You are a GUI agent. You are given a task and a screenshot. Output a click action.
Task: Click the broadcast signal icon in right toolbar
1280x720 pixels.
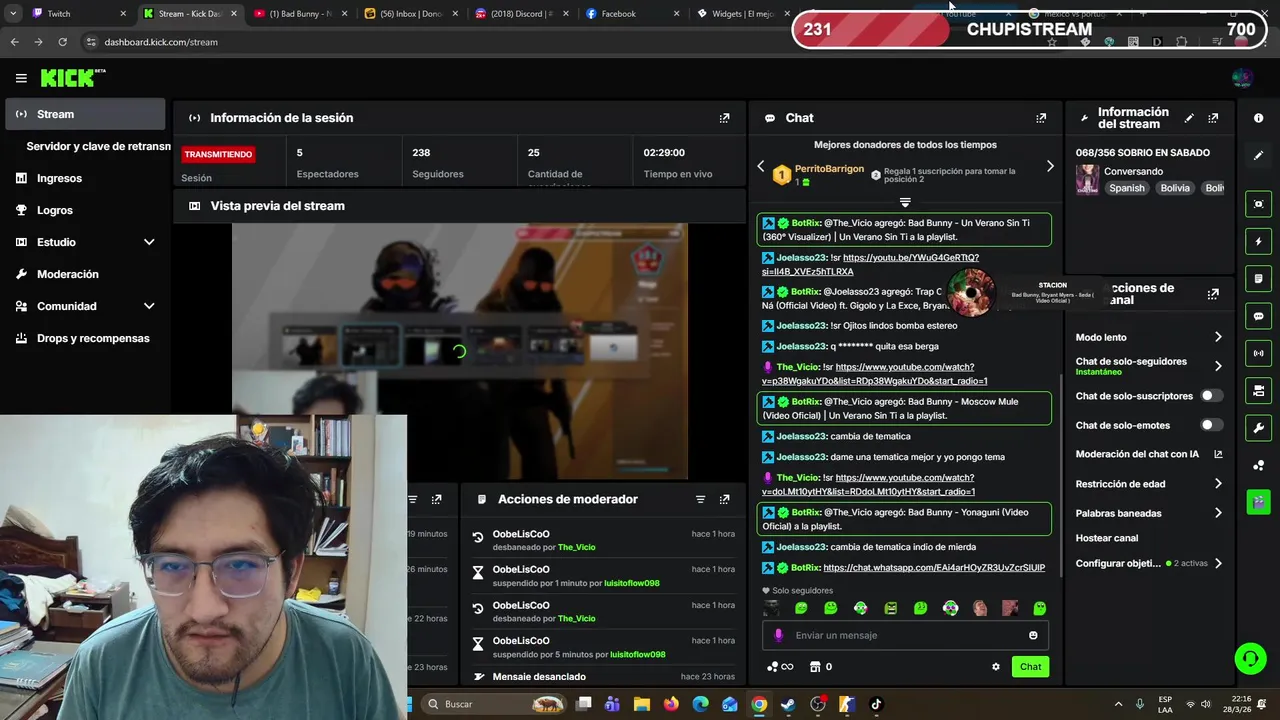pos(1258,353)
